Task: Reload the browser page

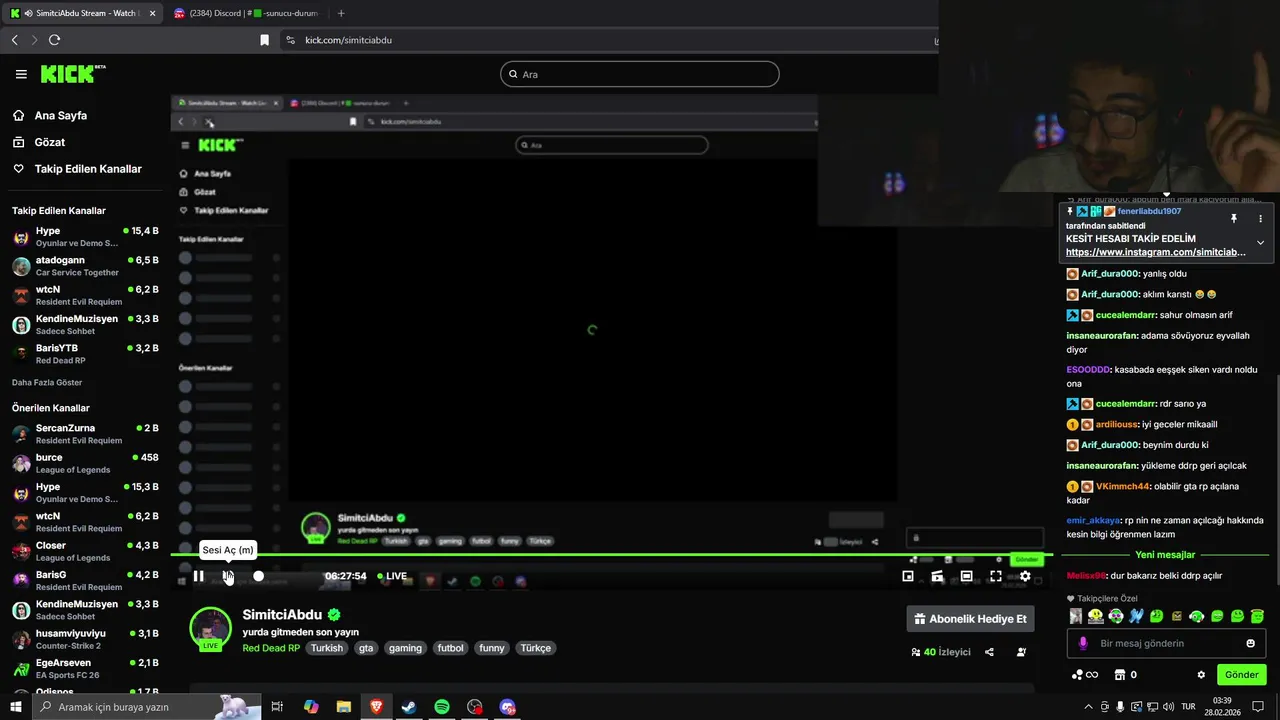Action: pyautogui.click(x=54, y=40)
